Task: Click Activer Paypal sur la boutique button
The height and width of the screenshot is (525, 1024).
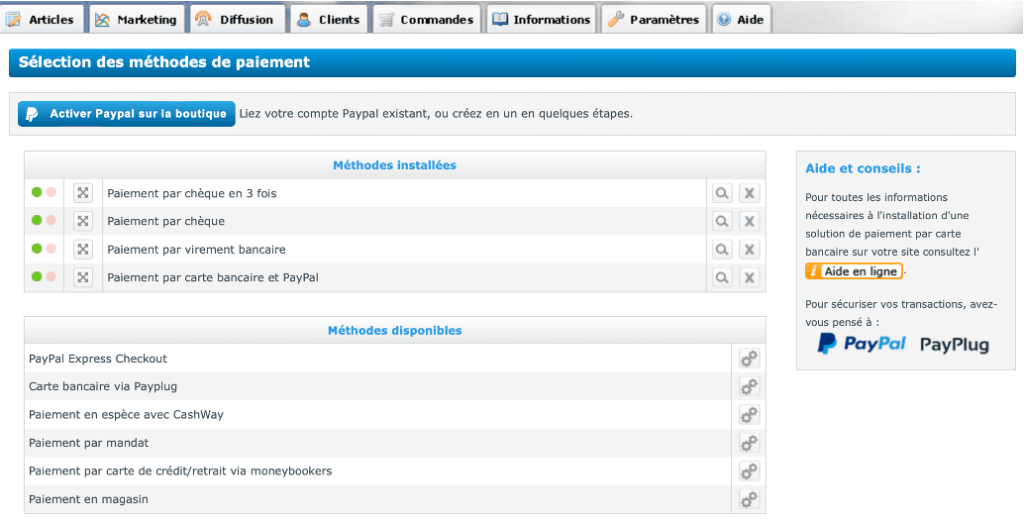Action: tap(127, 114)
